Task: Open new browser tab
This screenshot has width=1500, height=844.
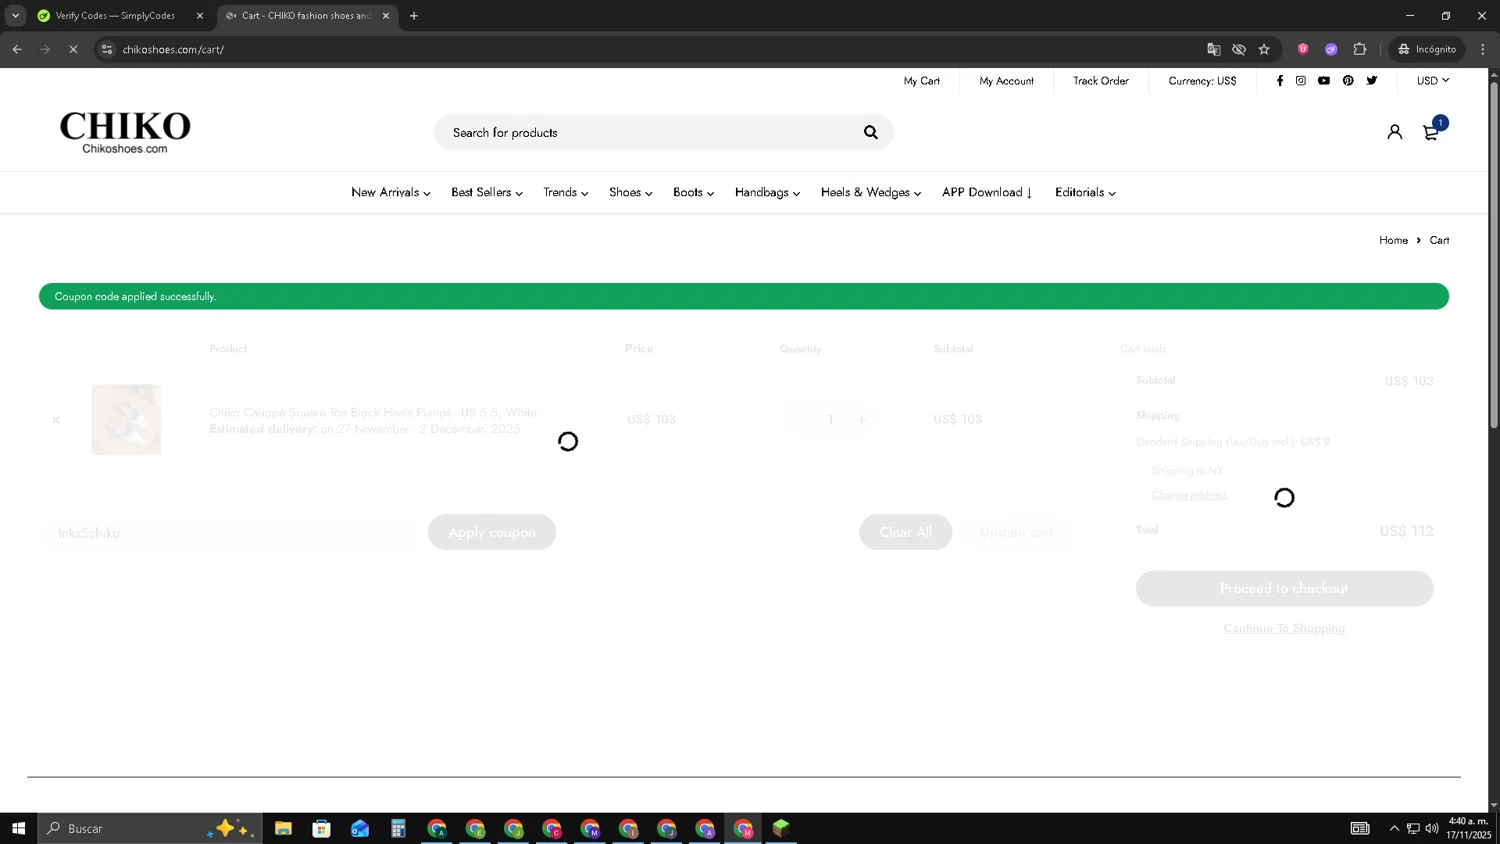Action: [414, 16]
